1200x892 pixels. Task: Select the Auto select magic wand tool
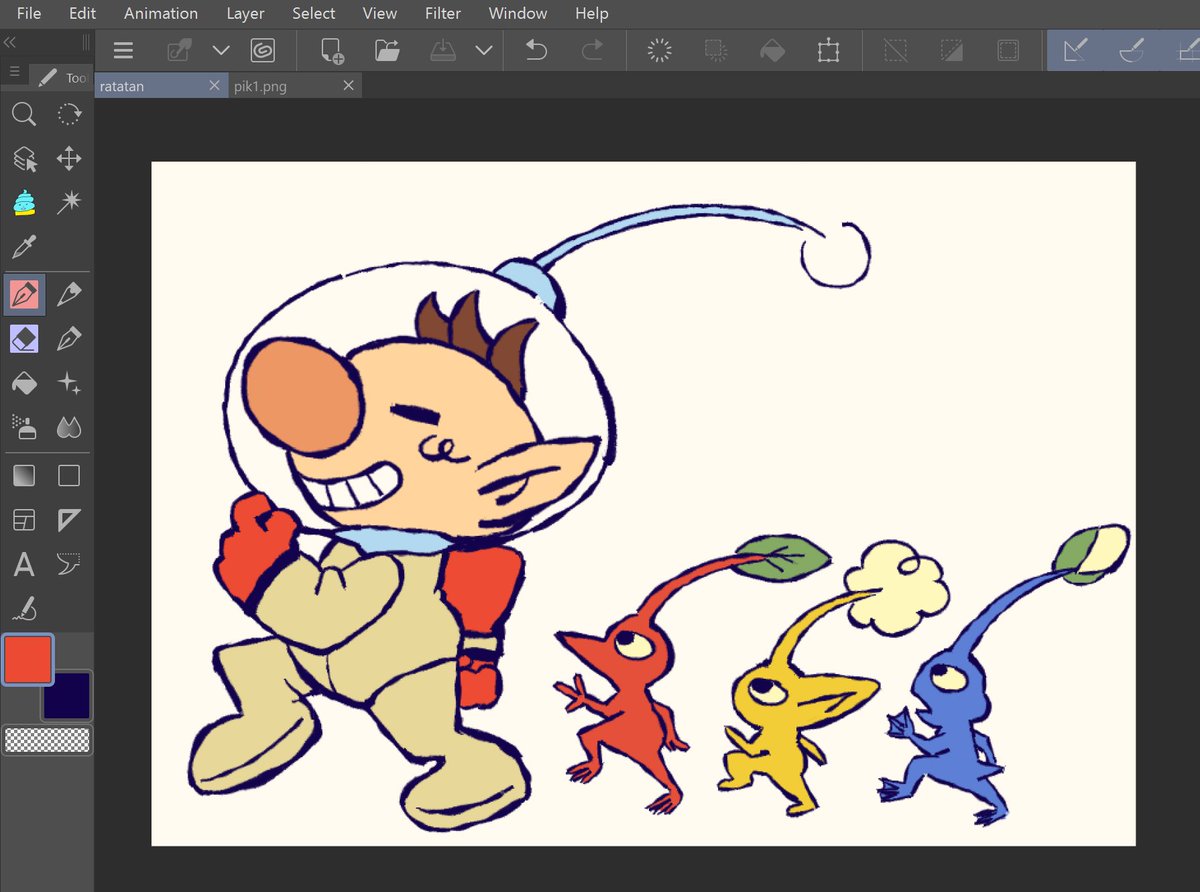tap(69, 202)
